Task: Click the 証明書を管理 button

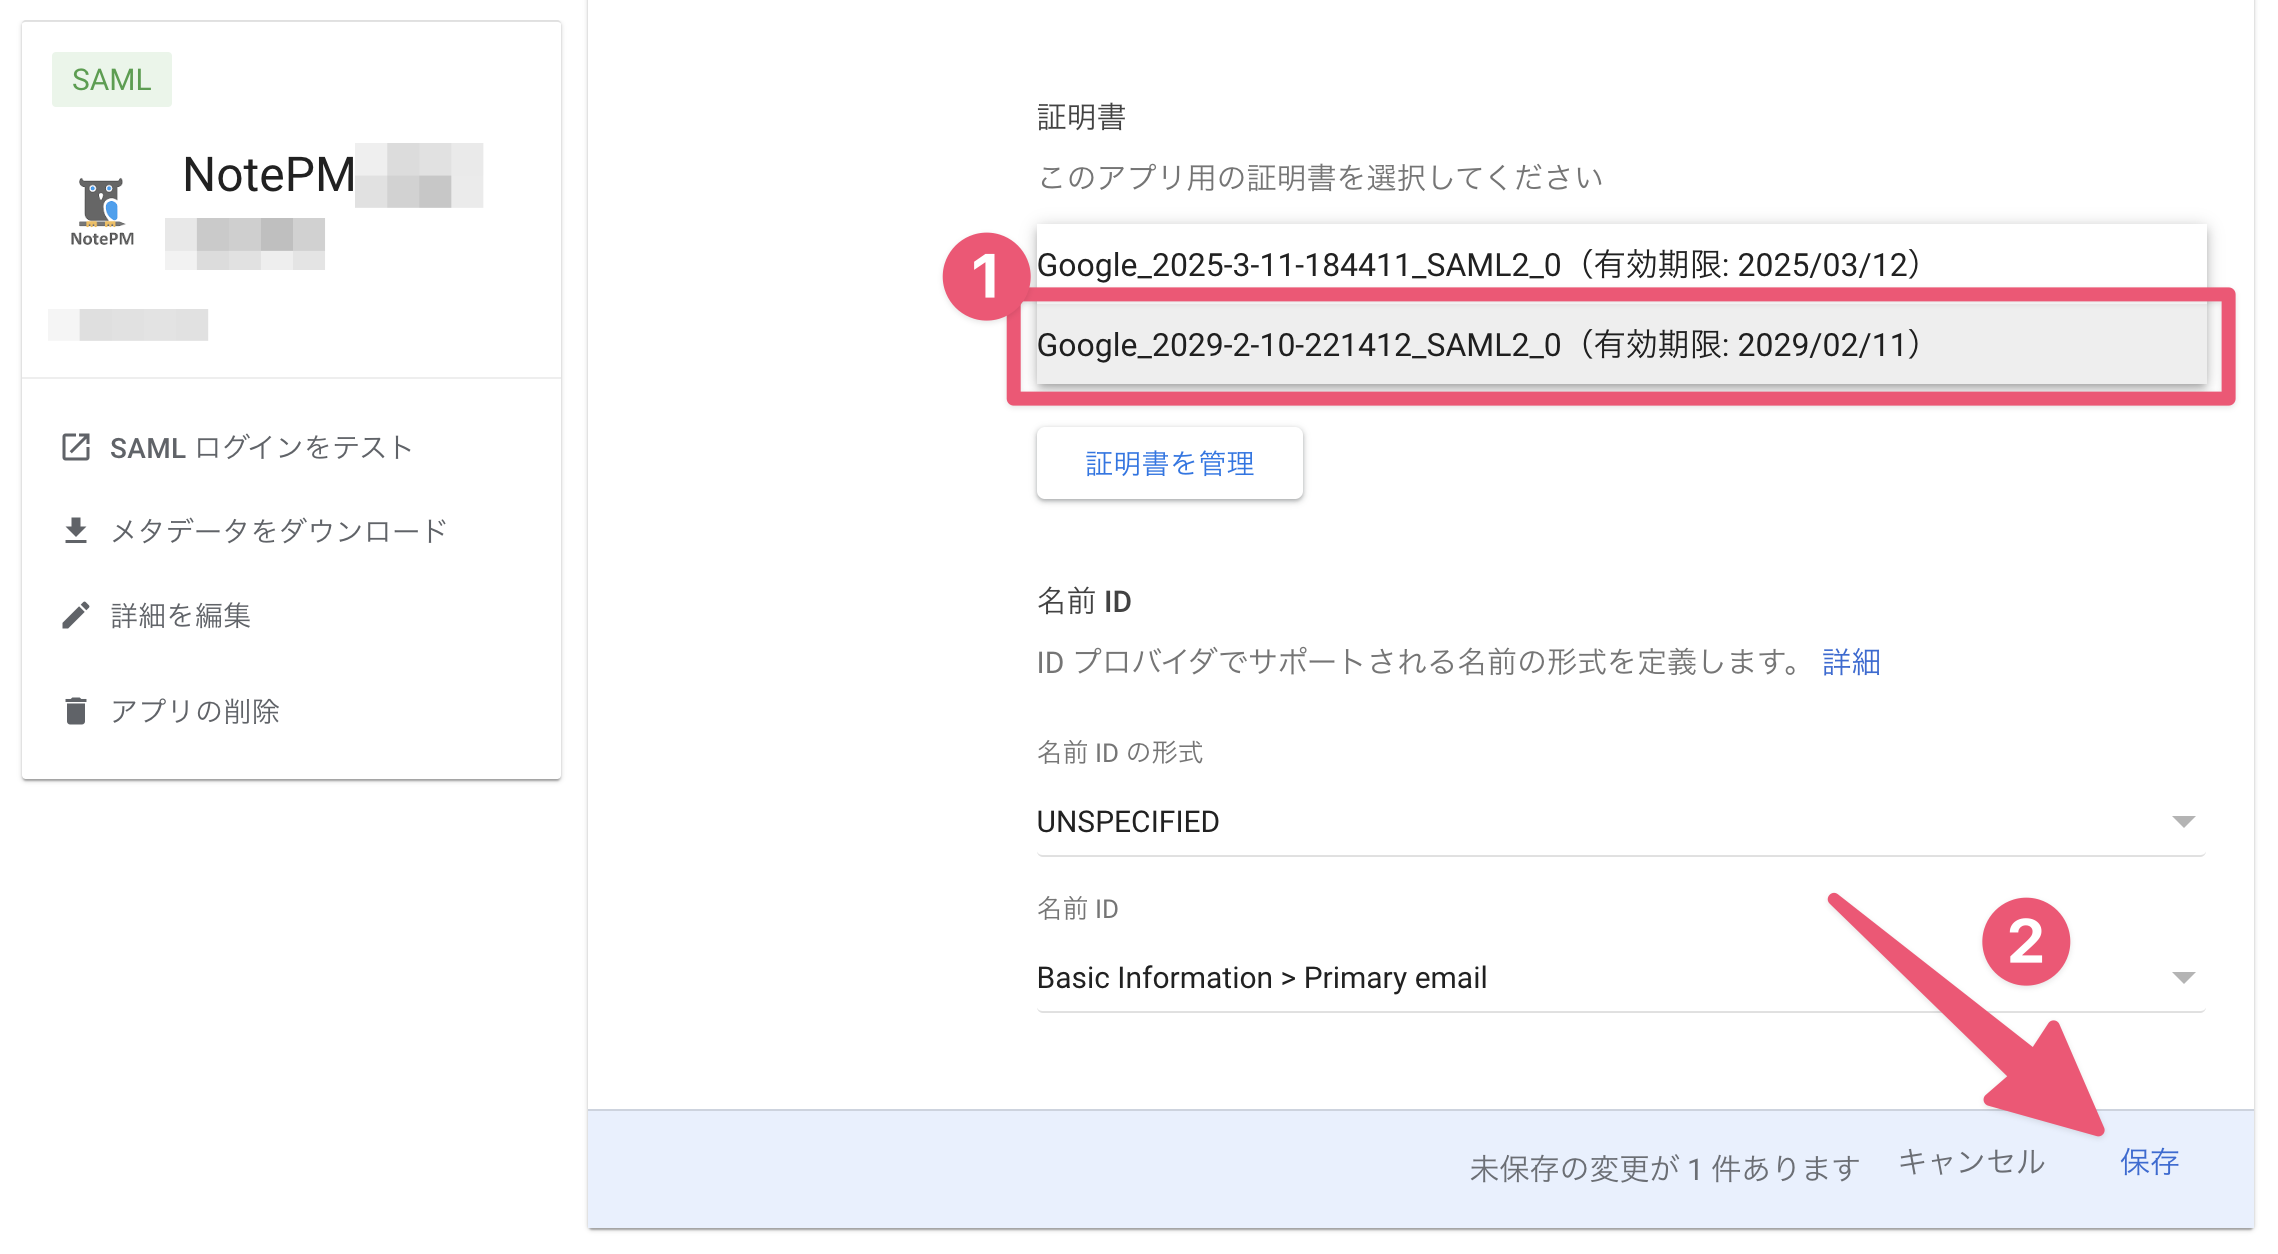Action: pyautogui.click(x=1170, y=463)
